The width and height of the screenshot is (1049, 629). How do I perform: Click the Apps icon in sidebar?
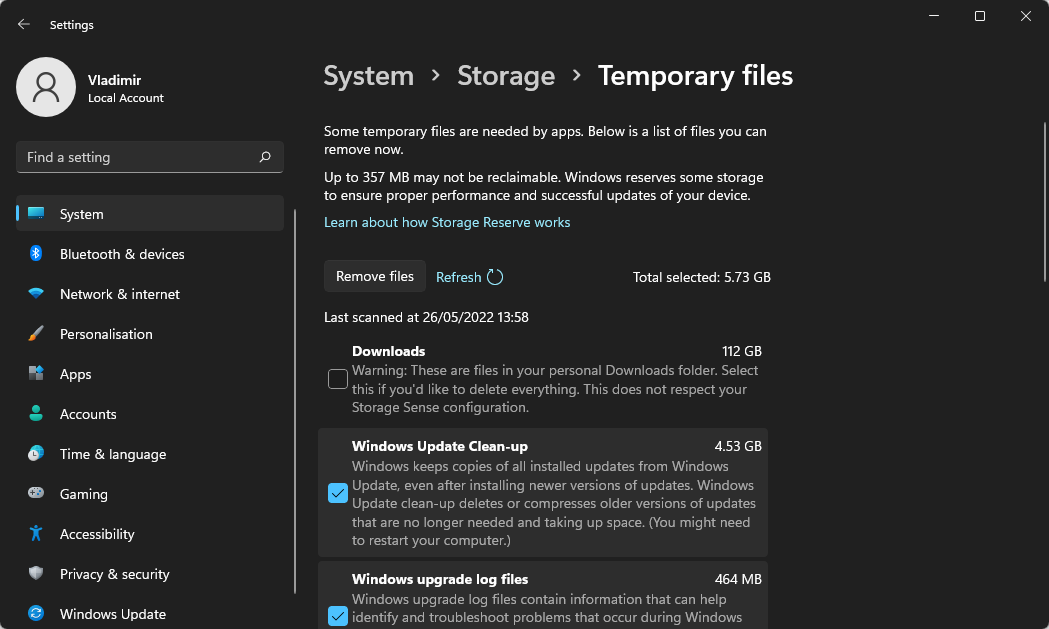tap(36, 373)
